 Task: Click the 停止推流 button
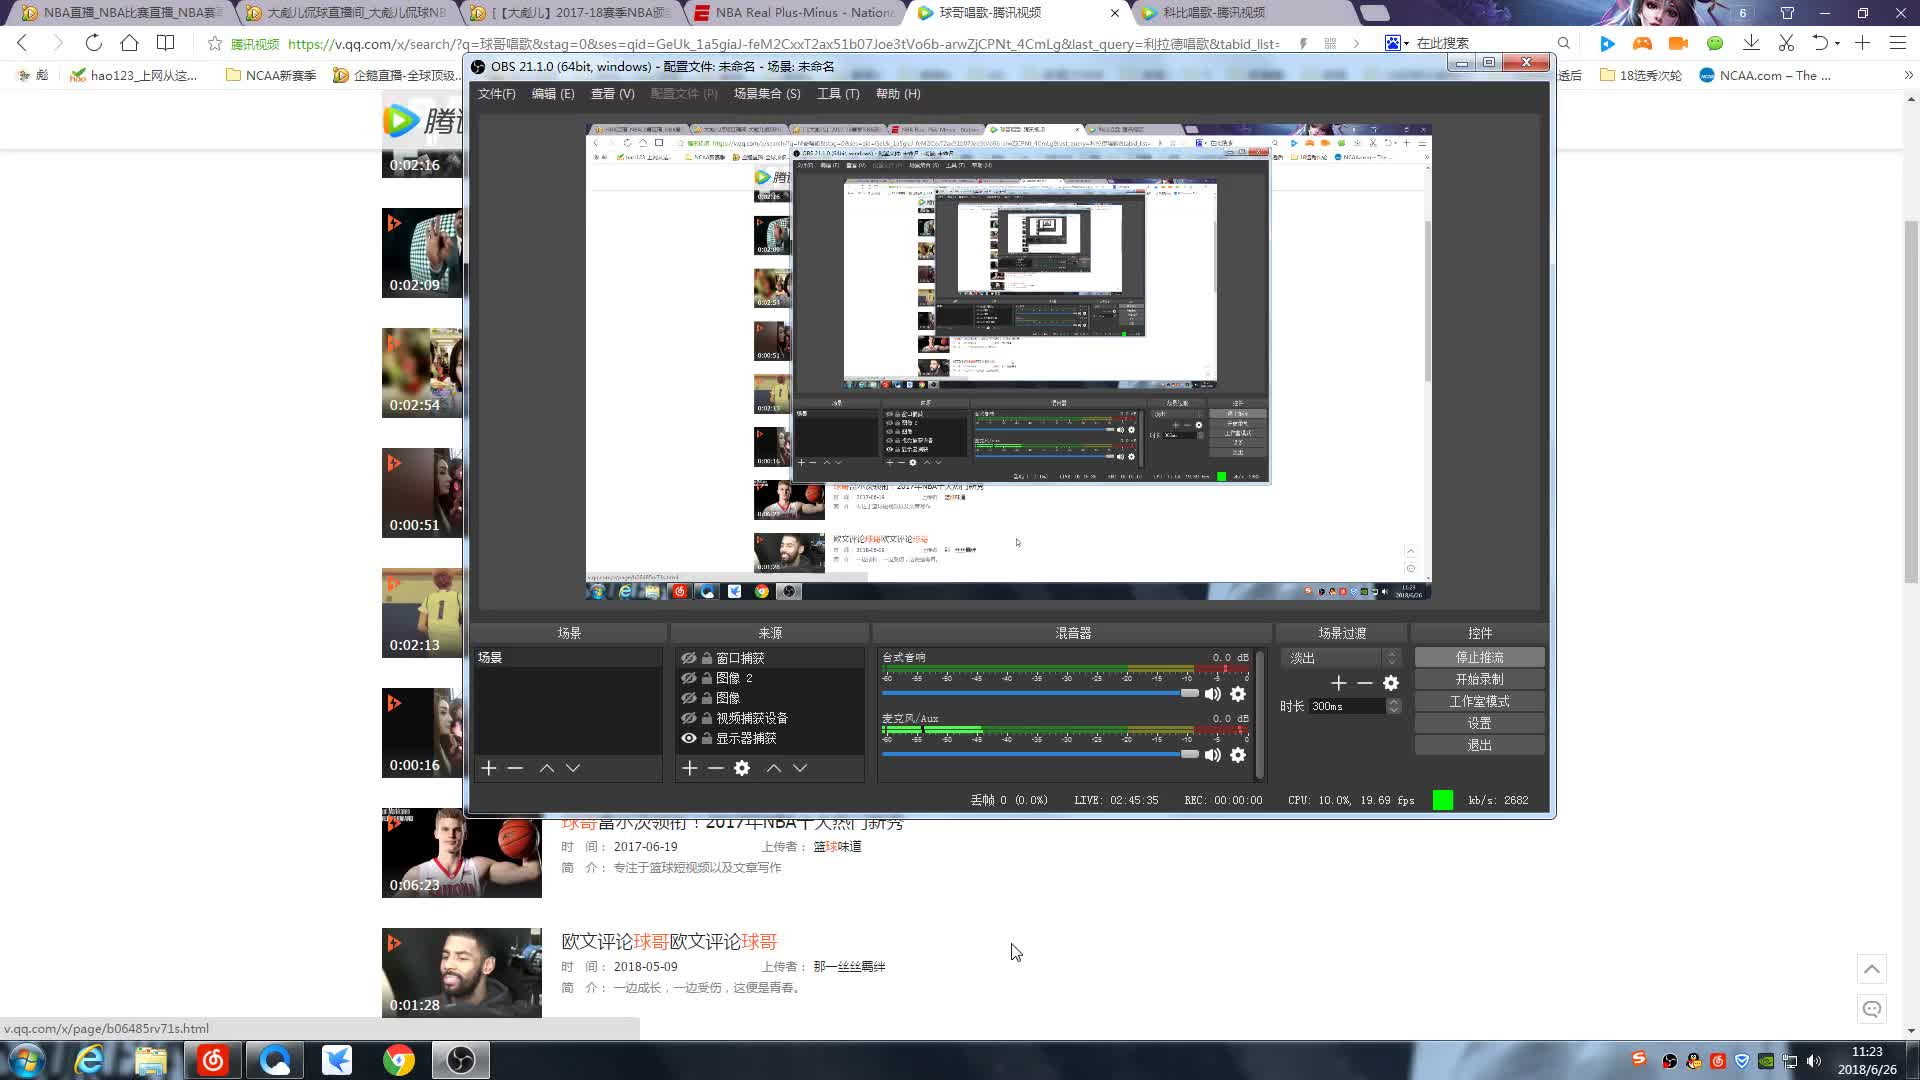coord(1479,657)
